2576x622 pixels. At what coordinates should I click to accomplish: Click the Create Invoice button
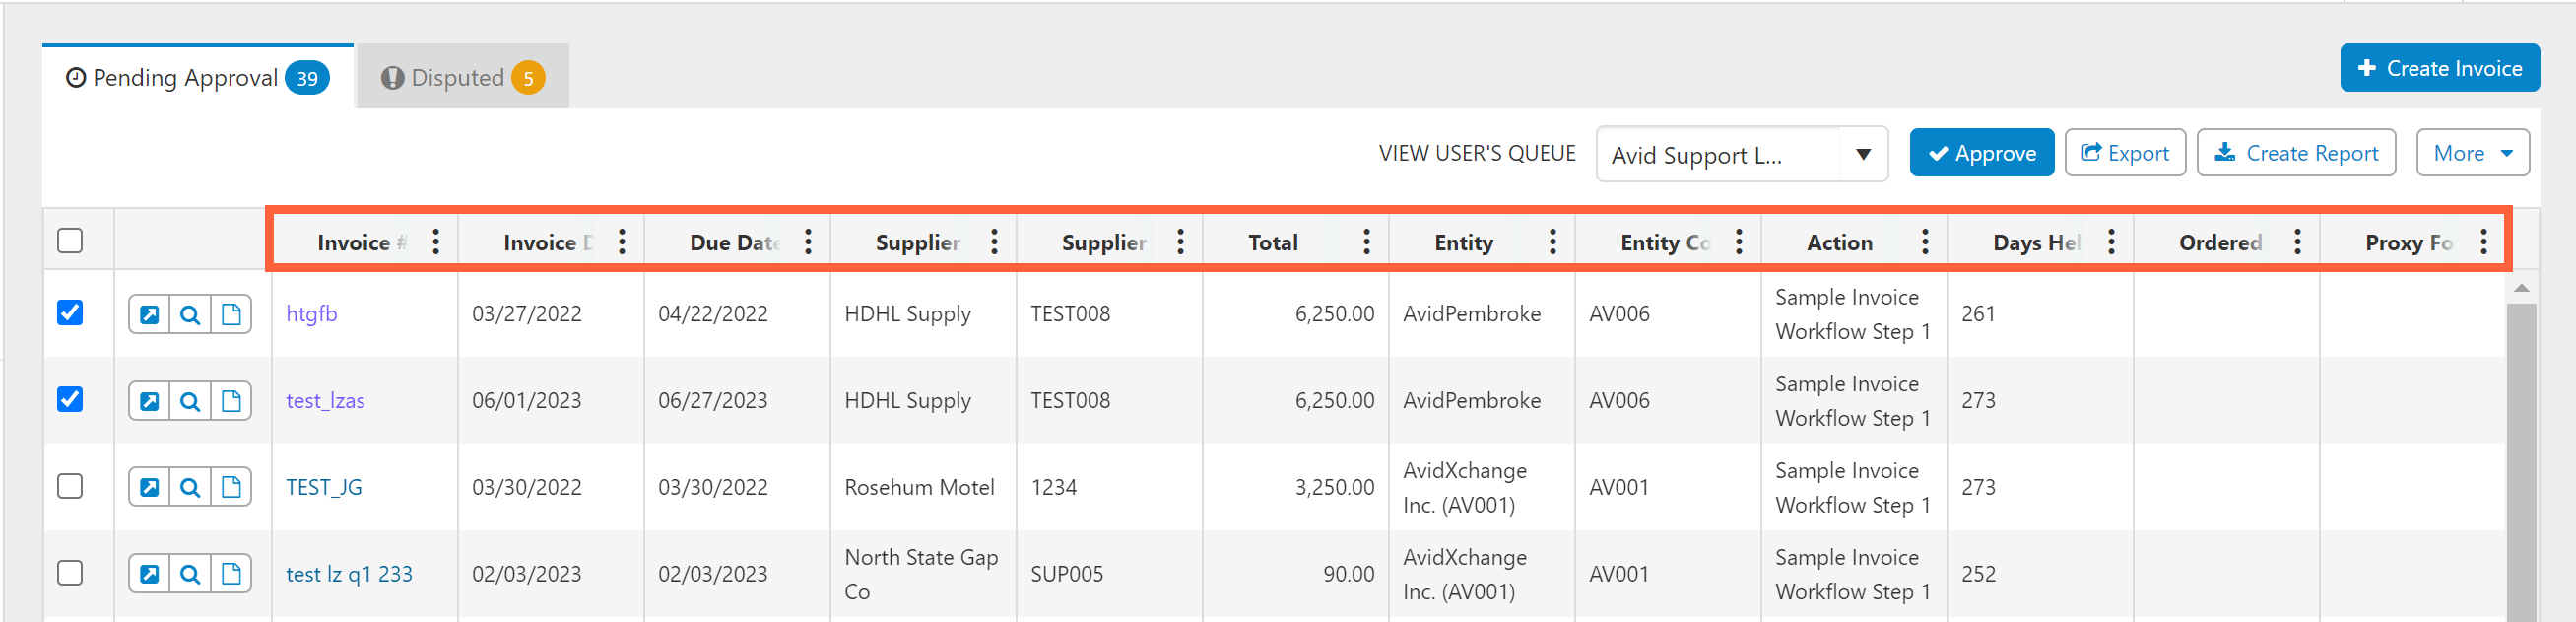point(2438,68)
